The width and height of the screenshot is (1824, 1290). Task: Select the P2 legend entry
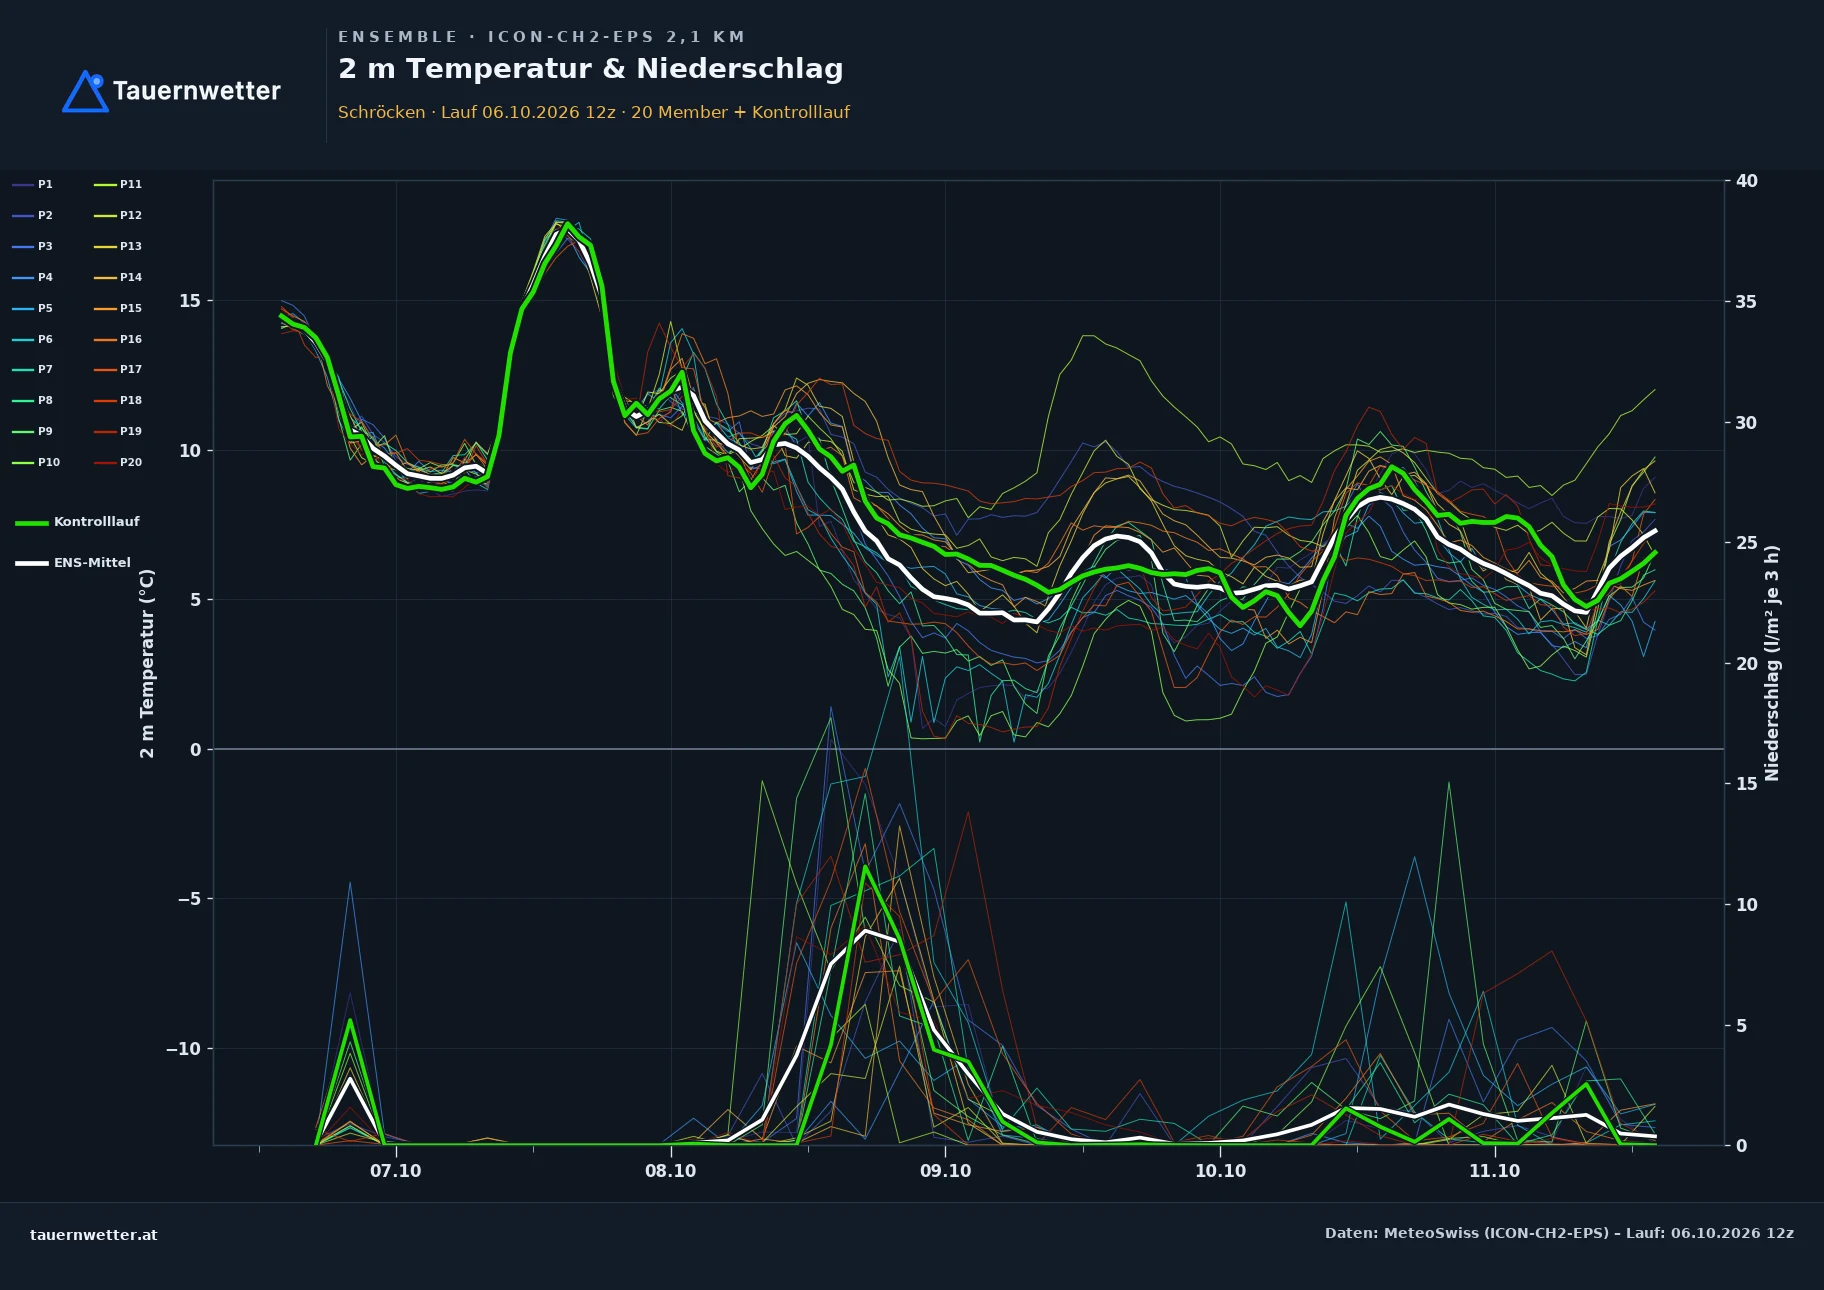coord(33,215)
